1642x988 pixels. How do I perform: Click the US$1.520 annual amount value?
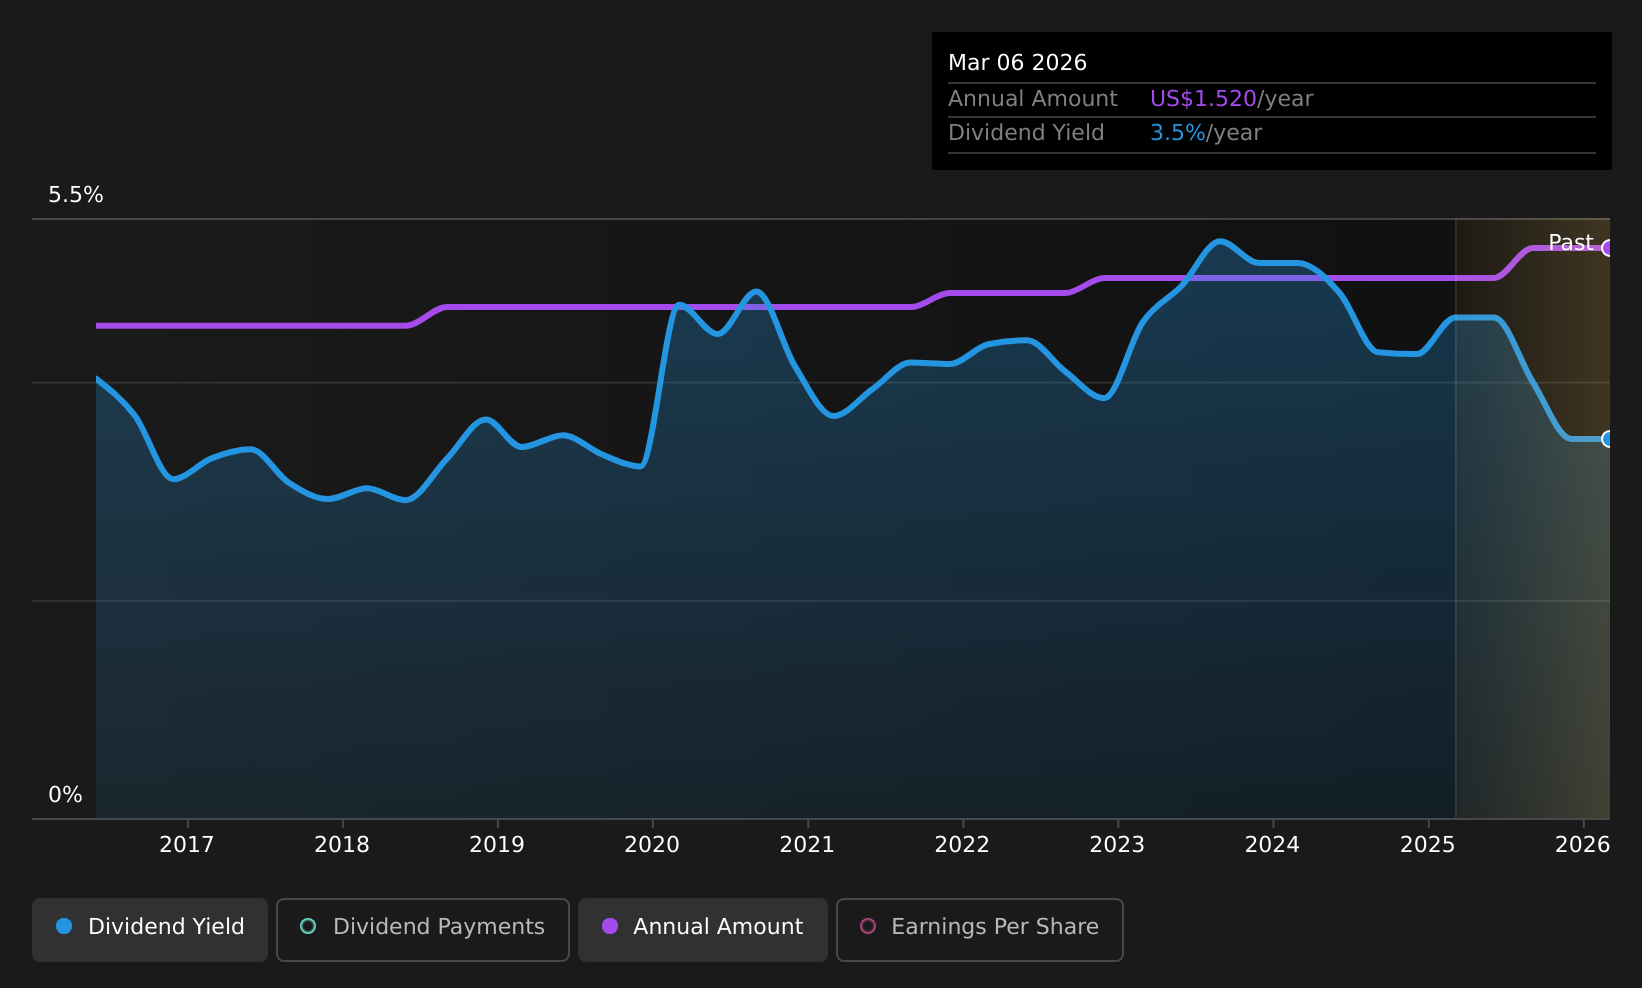pyautogui.click(x=1203, y=99)
